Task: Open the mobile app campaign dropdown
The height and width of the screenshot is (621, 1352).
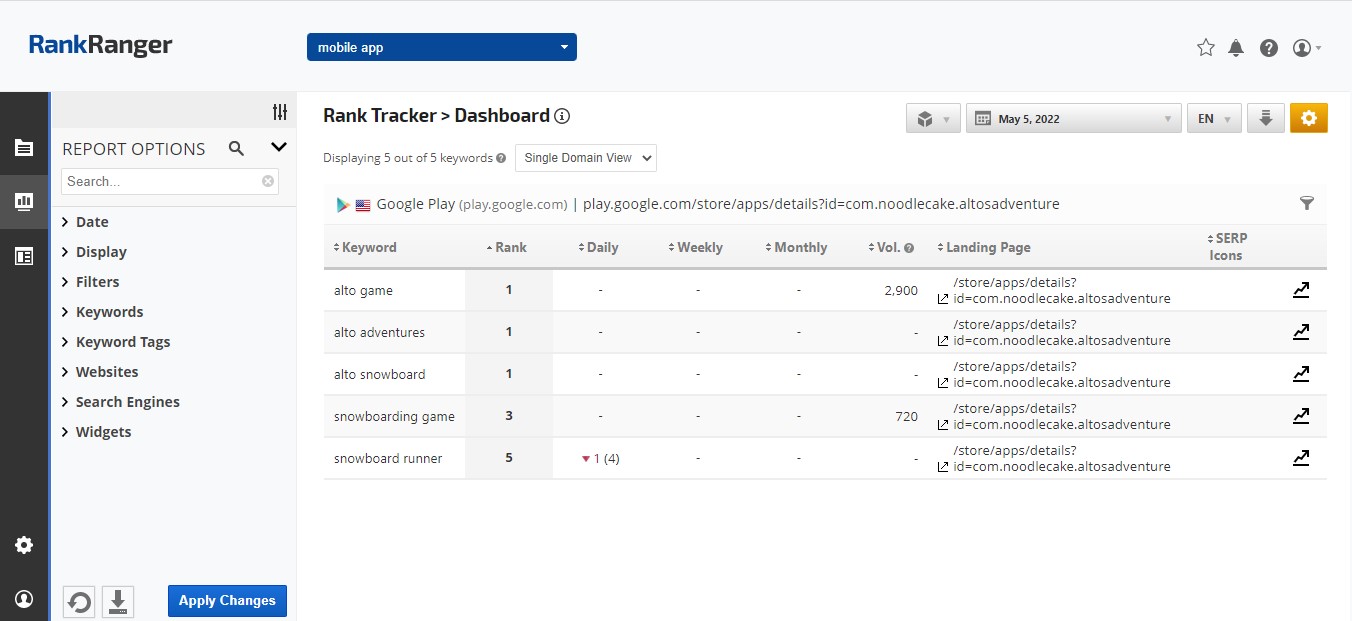Action: 442,47
